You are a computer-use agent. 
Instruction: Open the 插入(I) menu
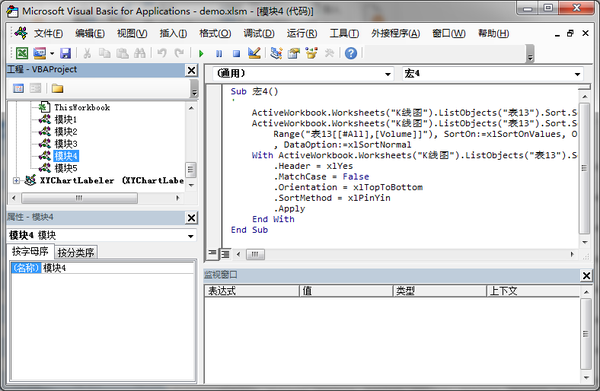click(173, 33)
